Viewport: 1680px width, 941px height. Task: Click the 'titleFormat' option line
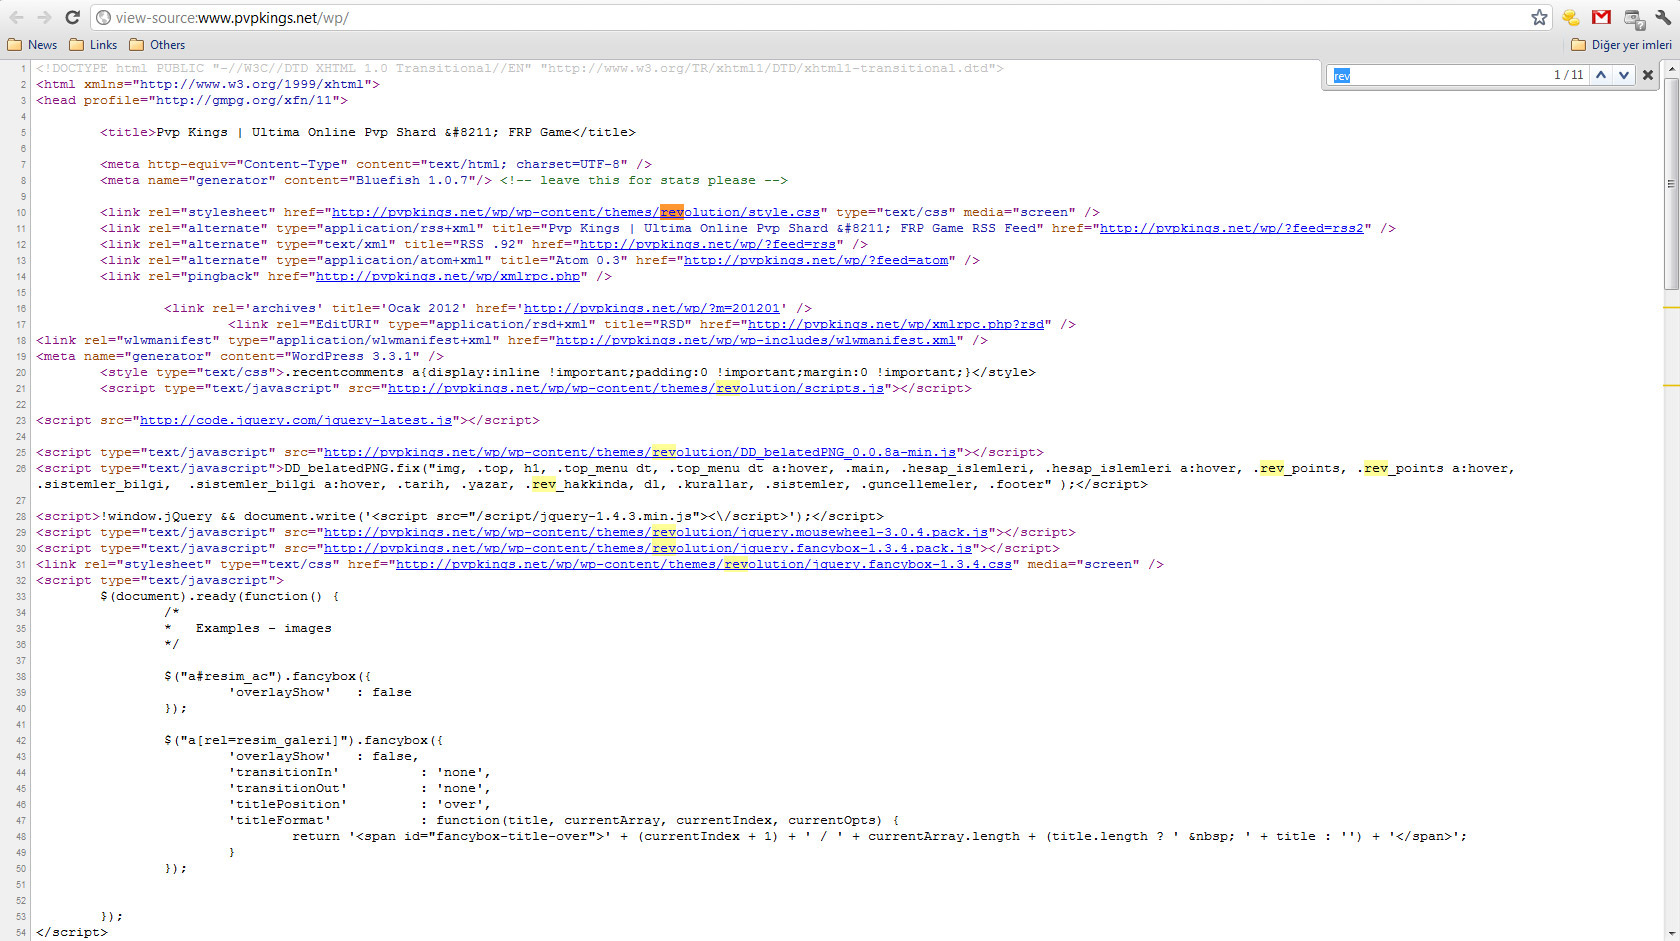pos(564,820)
